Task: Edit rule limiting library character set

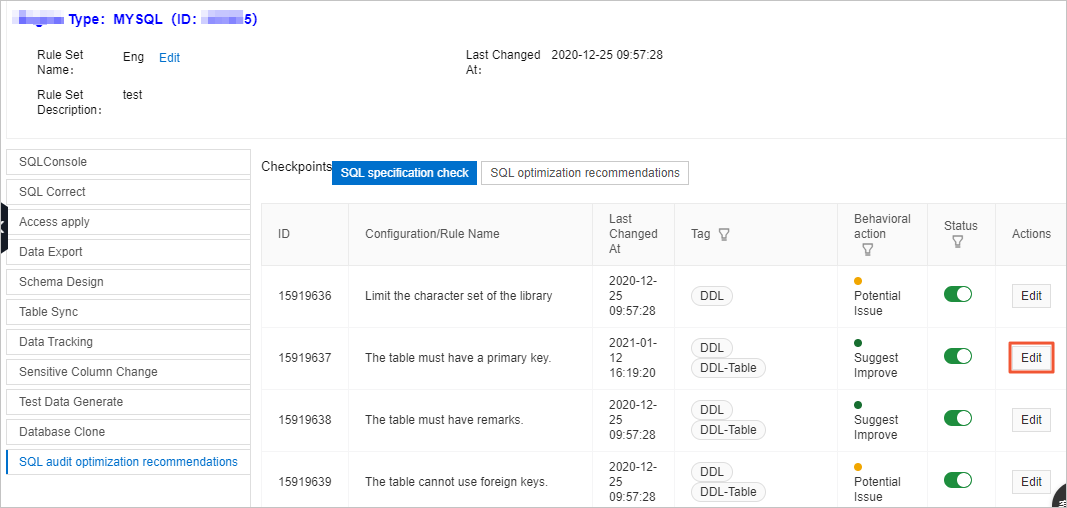Action: pyautogui.click(x=1031, y=296)
